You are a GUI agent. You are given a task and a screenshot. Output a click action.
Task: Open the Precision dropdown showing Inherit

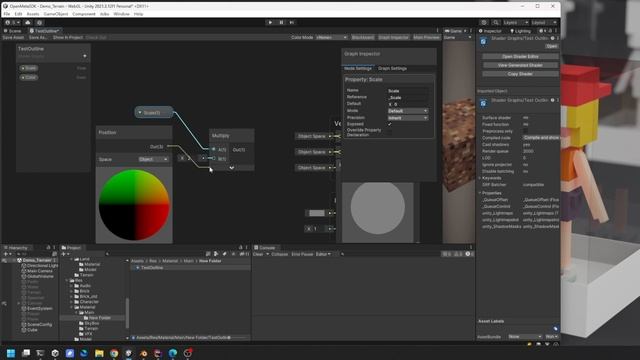[407, 118]
